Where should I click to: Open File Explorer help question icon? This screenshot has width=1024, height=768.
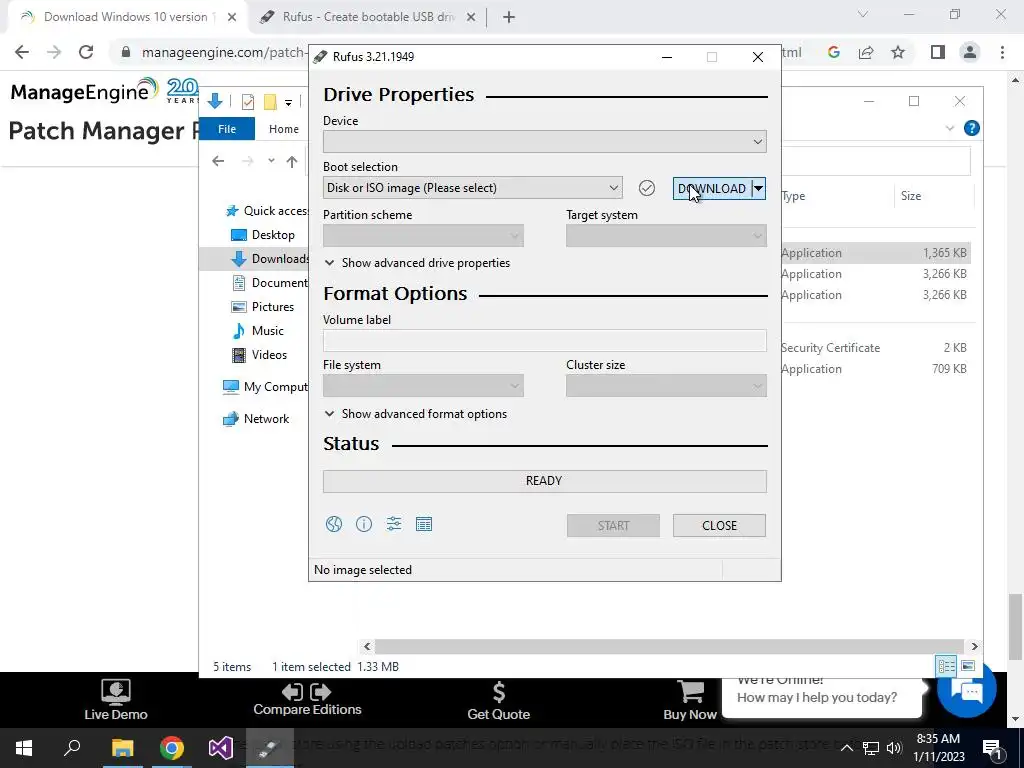click(972, 129)
